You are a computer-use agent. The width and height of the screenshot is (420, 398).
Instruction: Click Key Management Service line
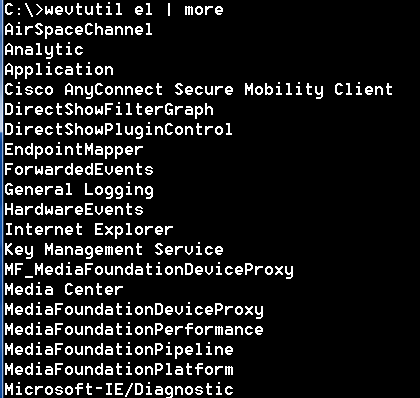(114, 250)
